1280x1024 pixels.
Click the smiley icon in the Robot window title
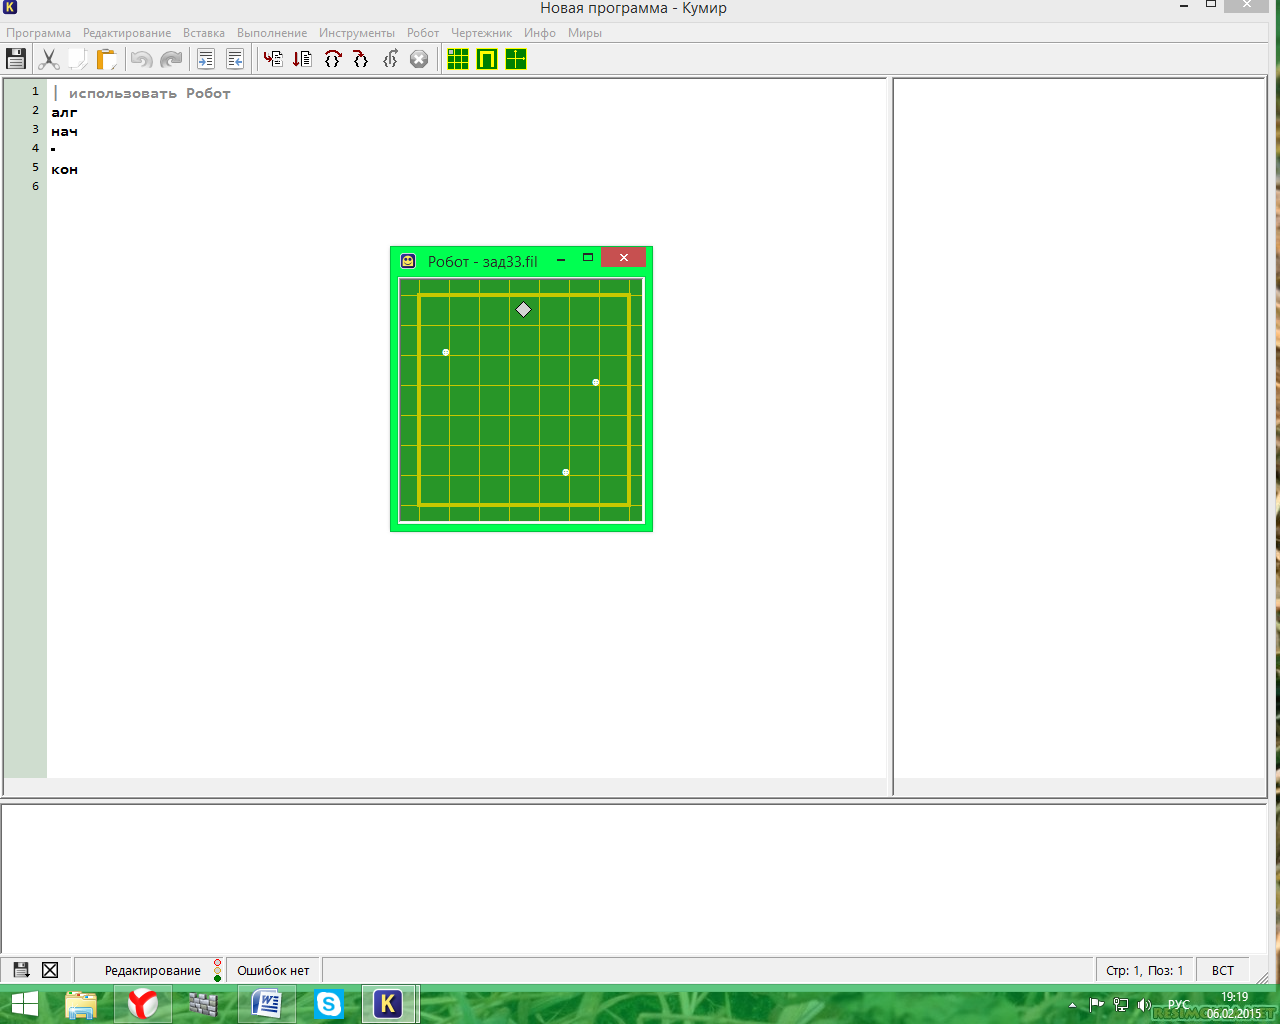tap(408, 261)
